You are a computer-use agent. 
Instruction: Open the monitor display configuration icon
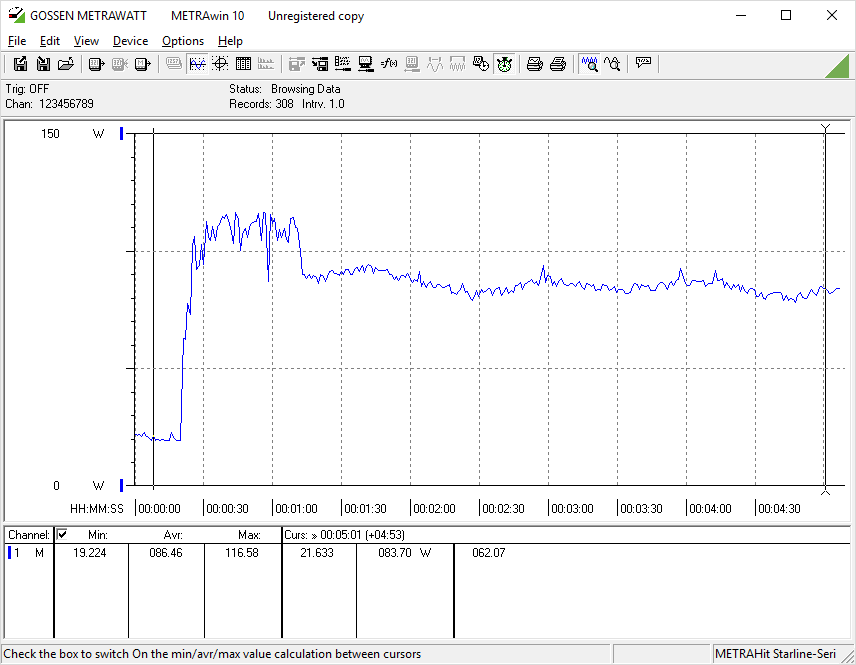point(366,64)
